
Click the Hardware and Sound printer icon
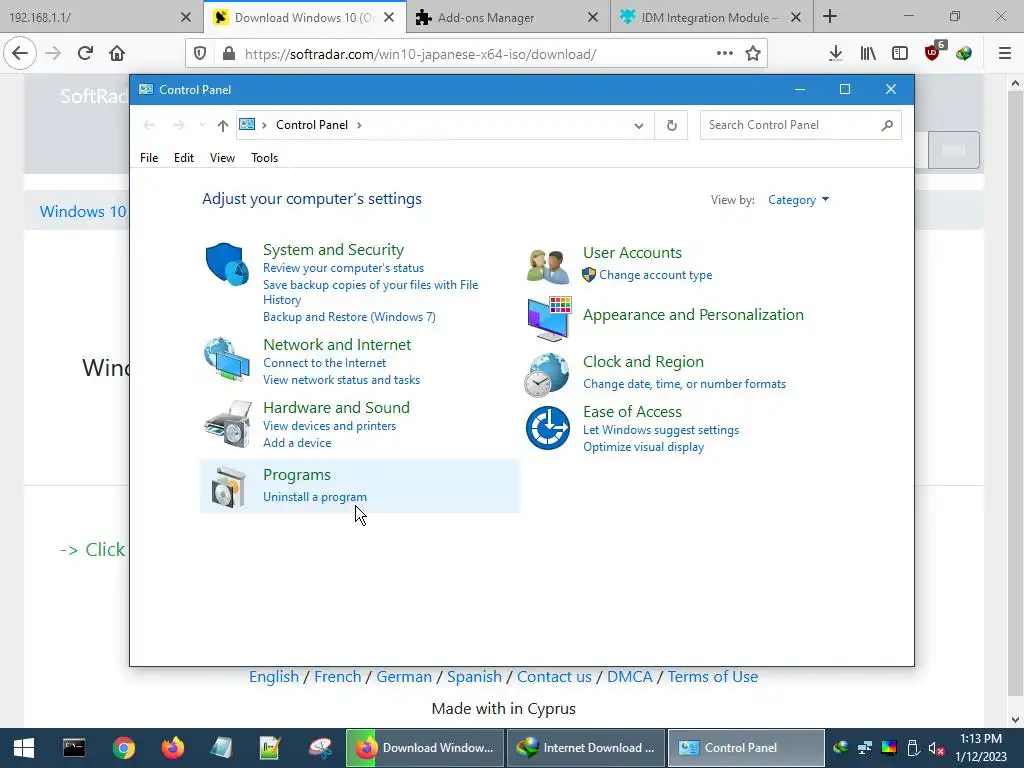[x=227, y=424]
